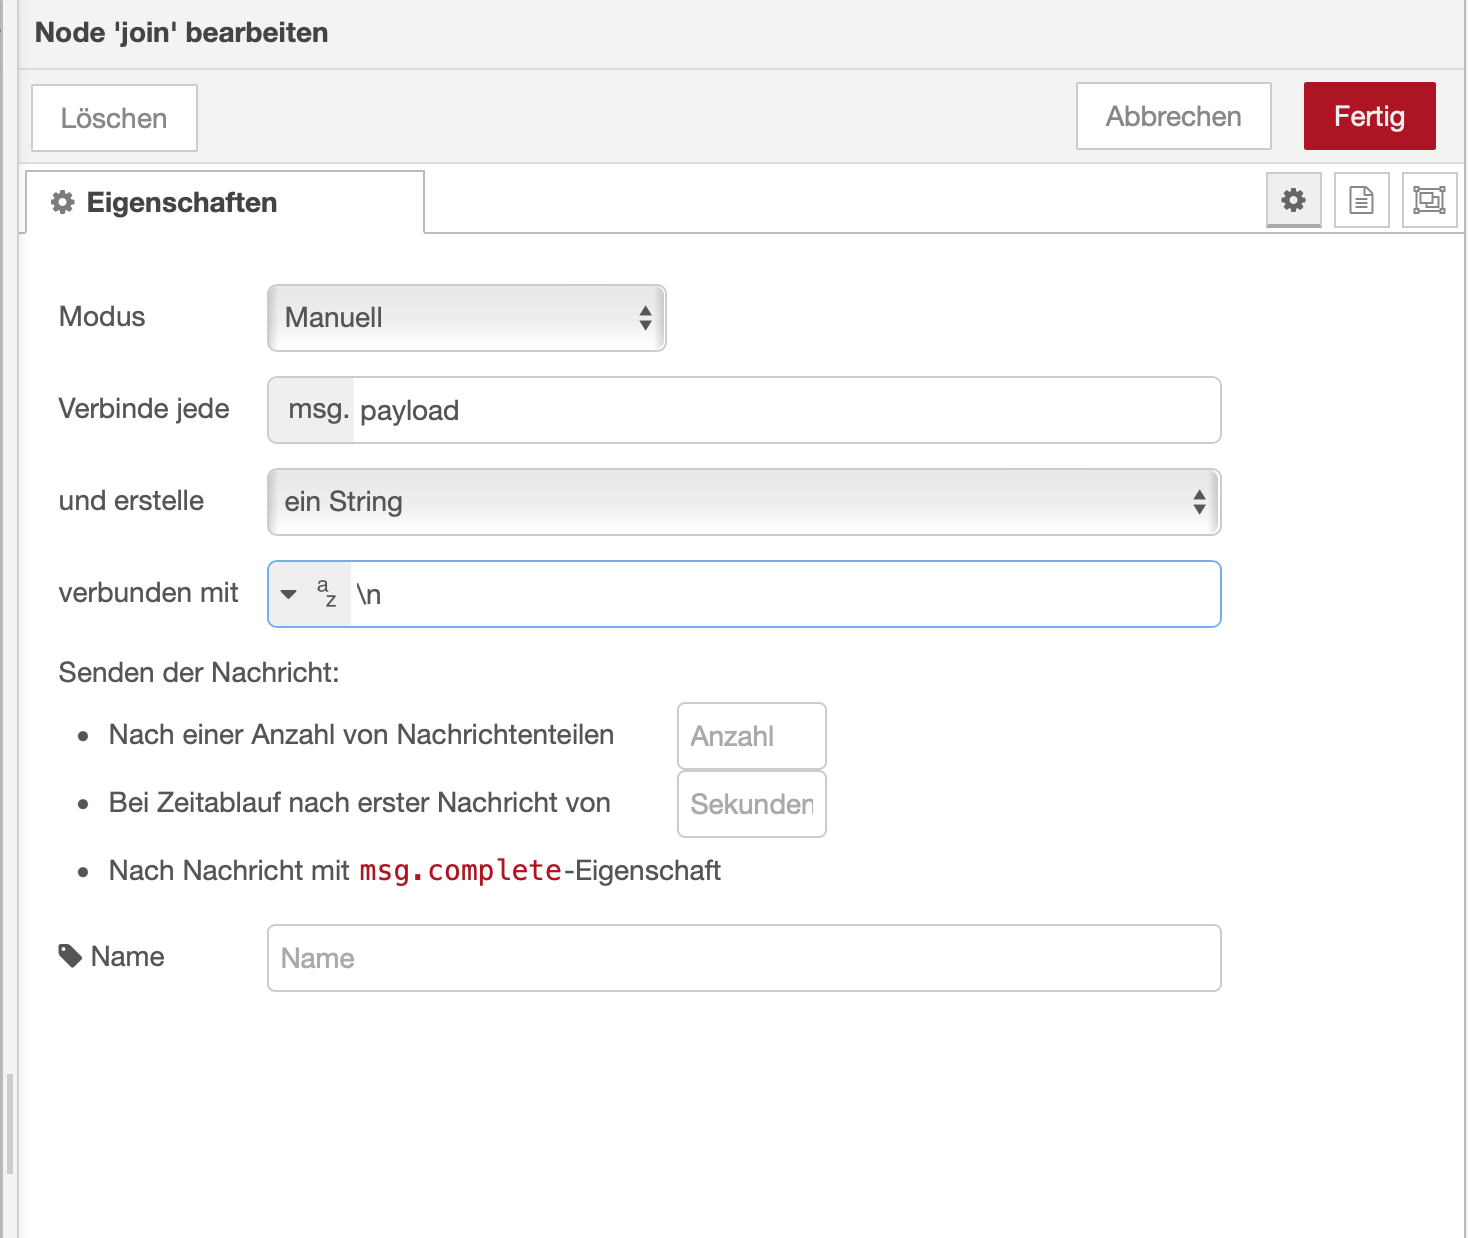Focus the Sekunden timeout field
1468x1238 pixels.
pos(752,804)
